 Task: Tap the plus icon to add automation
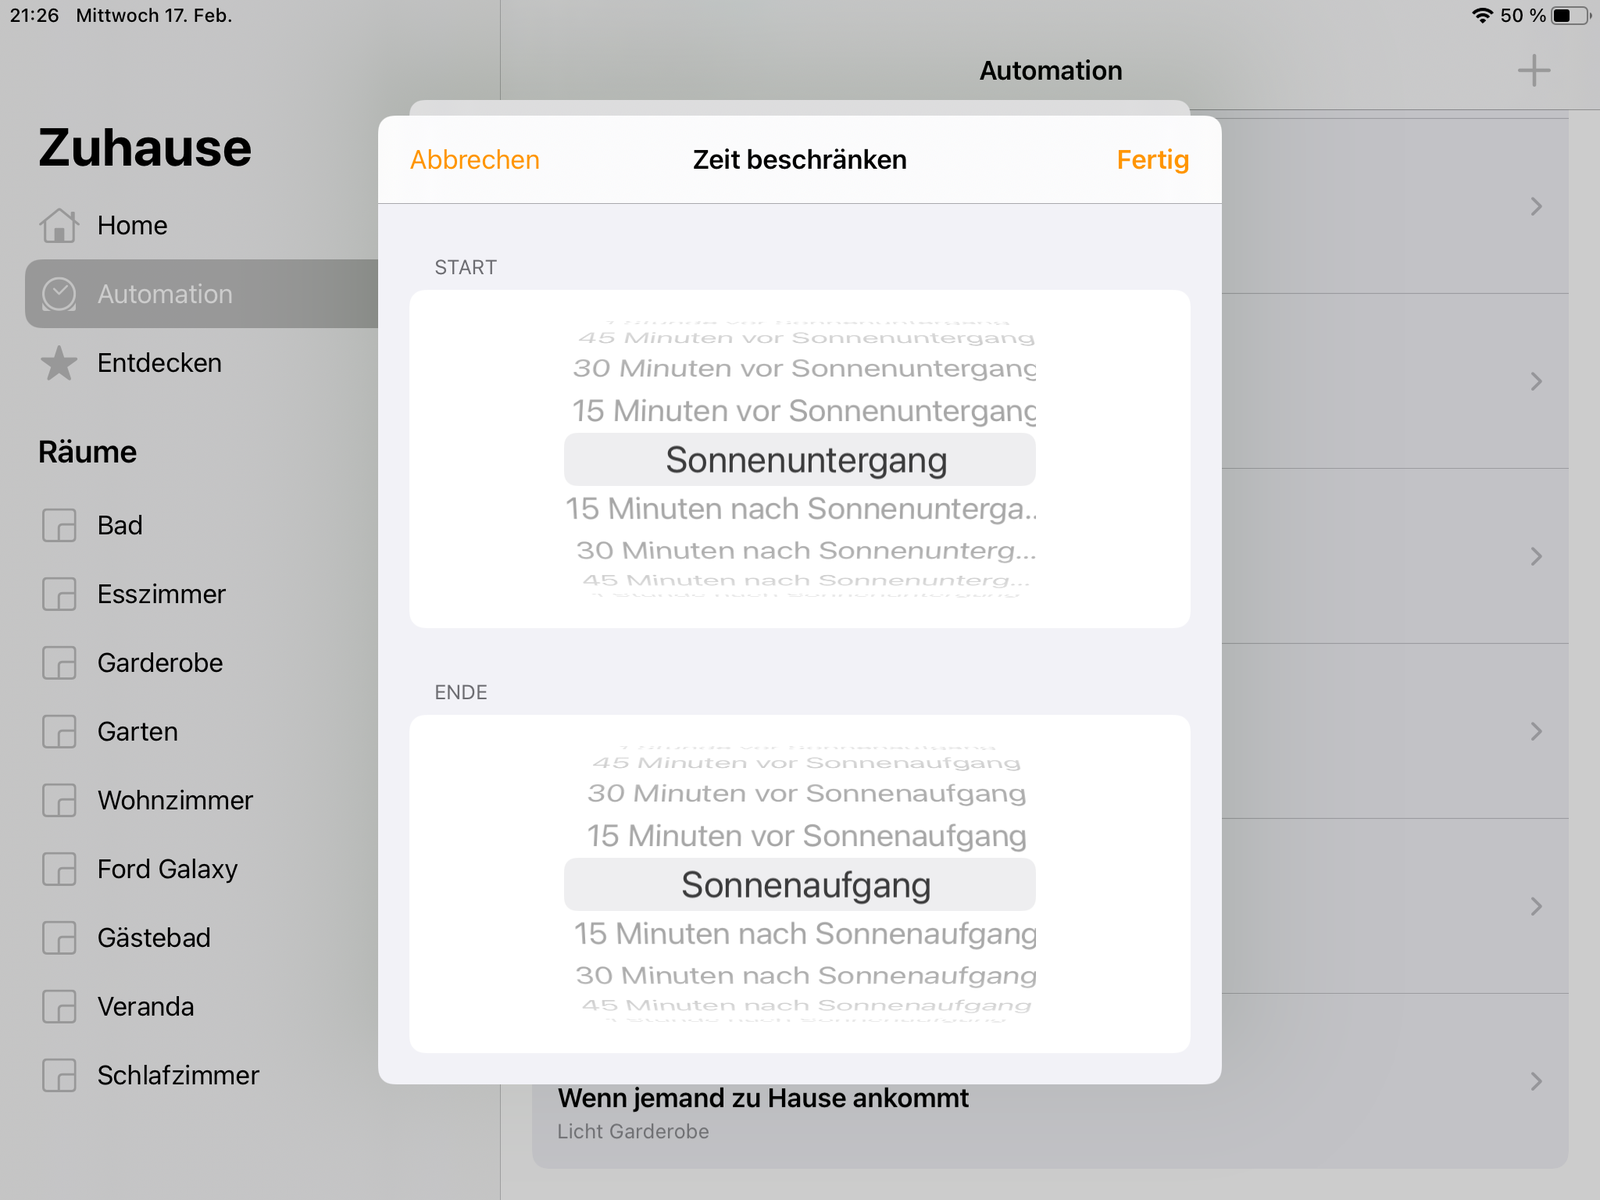click(x=1533, y=71)
